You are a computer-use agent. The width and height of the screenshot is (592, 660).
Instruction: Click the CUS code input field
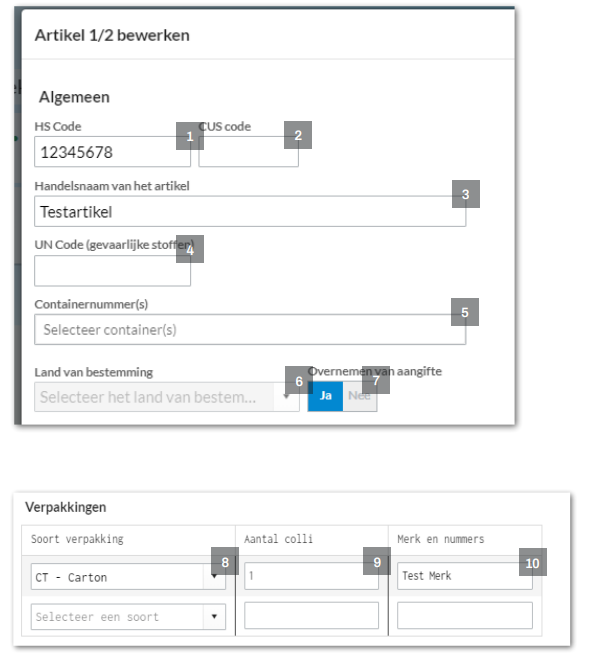point(248,152)
